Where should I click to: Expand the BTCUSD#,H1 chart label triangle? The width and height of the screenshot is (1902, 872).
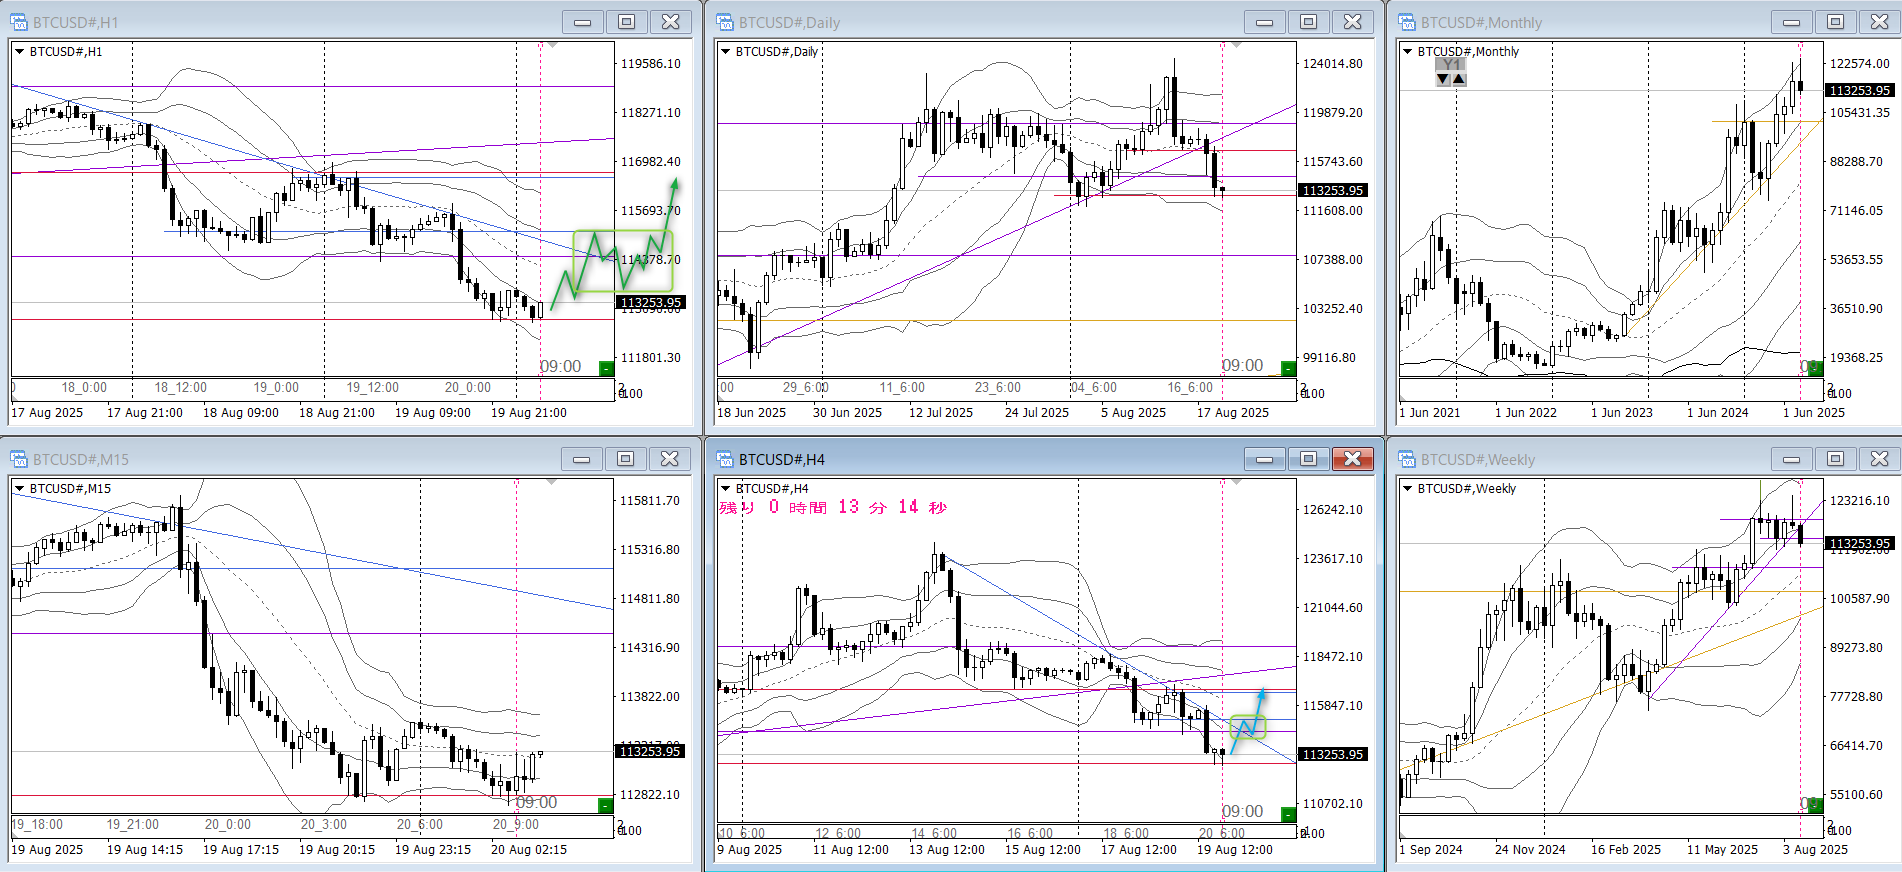(x=19, y=51)
